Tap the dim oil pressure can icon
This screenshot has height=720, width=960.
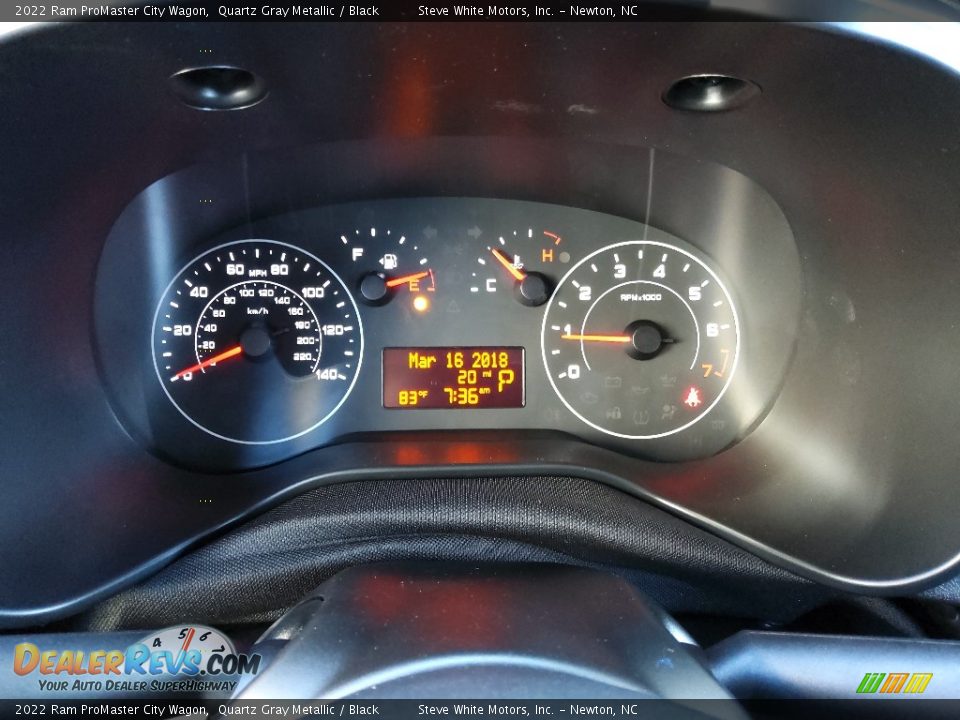pyautogui.click(x=640, y=391)
